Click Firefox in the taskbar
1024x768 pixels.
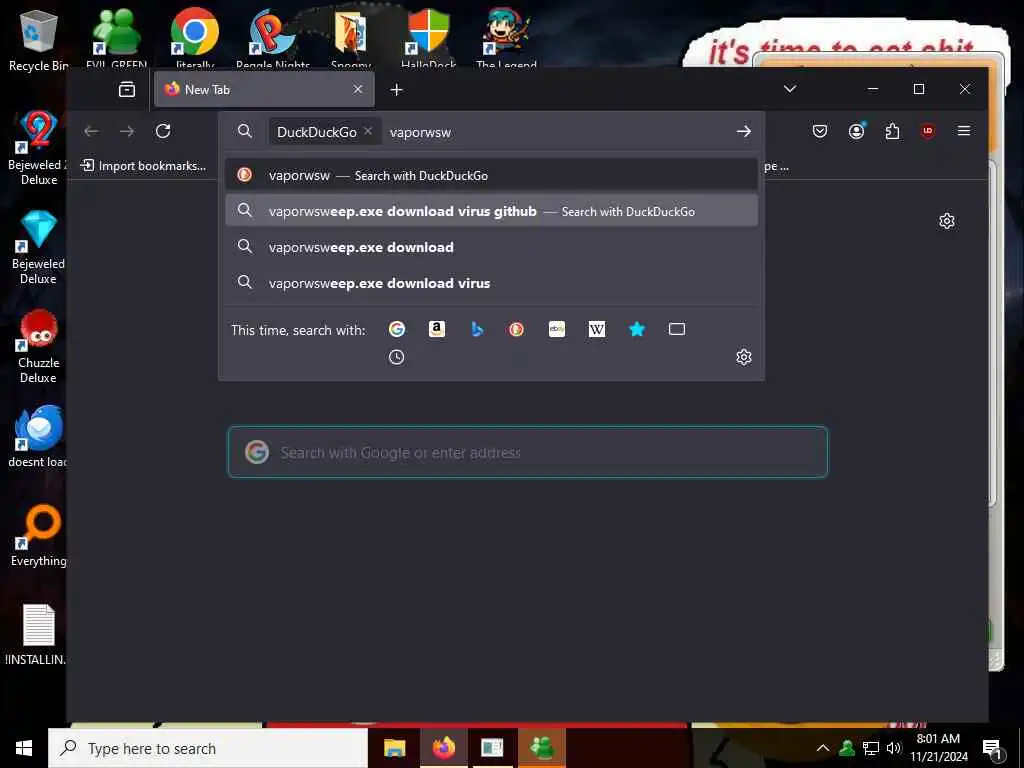click(x=443, y=748)
